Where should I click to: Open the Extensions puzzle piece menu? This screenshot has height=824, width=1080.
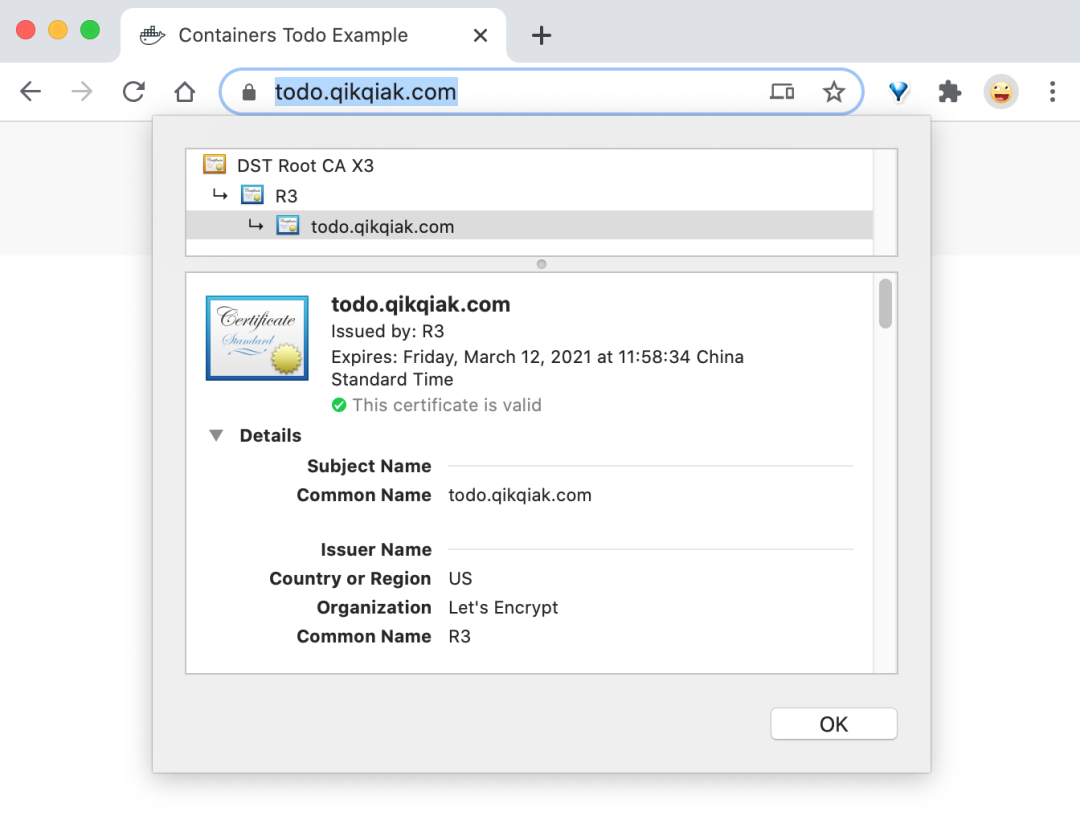949,91
